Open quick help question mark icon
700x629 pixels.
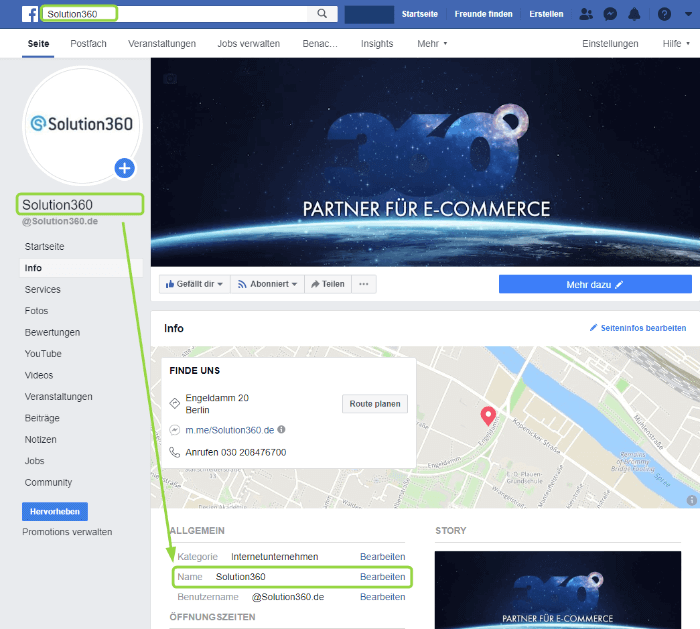(x=664, y=14)
